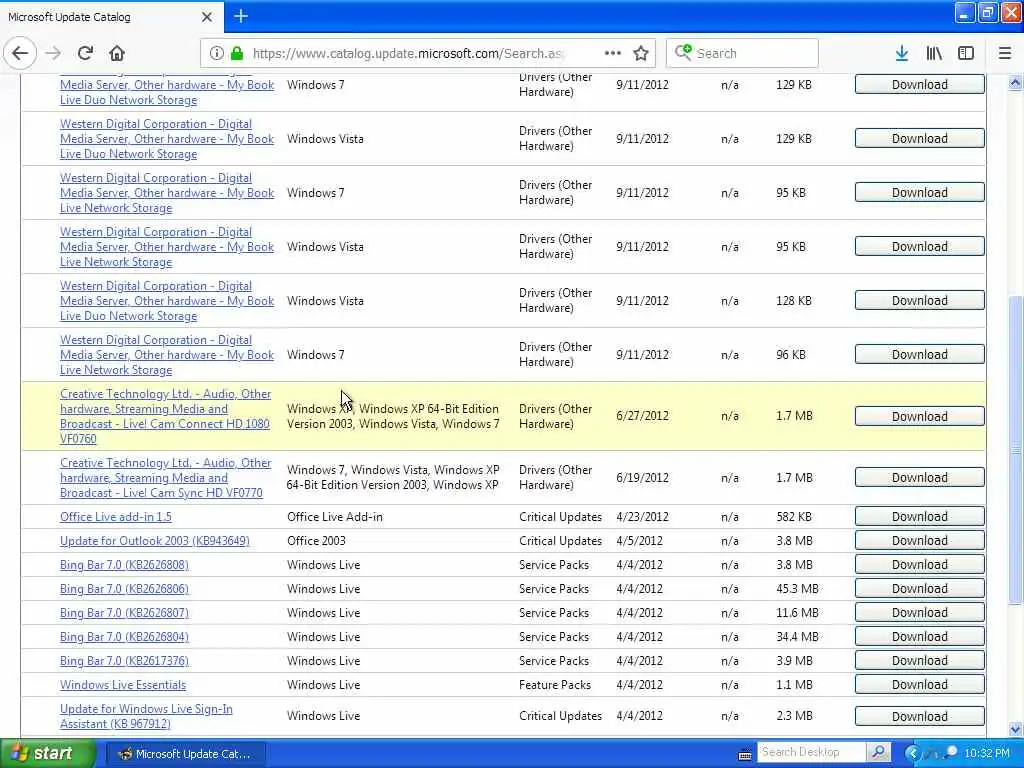This screenshot has height=768, width=1024.
Task: Activate Microsoft Update Catalog taskbar button
Action: (x=185, y=754)
